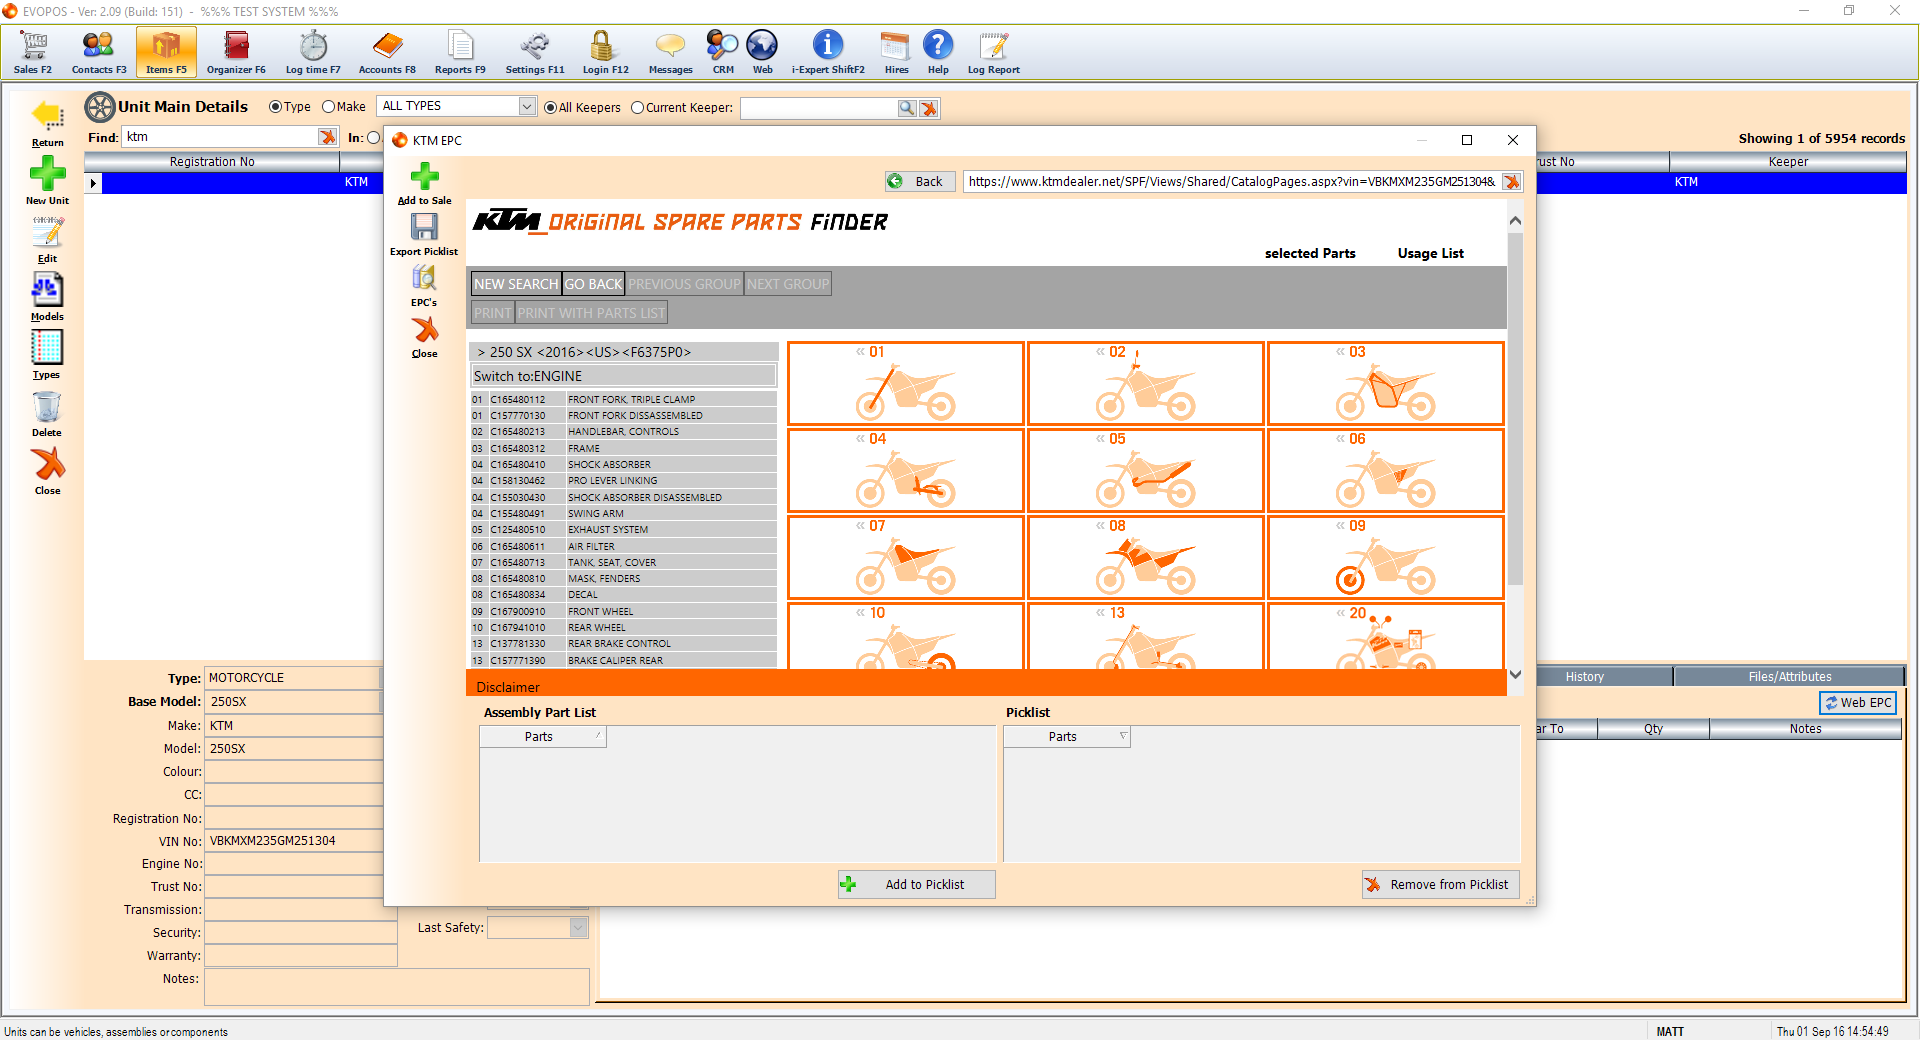The image size is (1920, 1040).
Task: Open the Usage List view
Action: [x=1430, y=254]
